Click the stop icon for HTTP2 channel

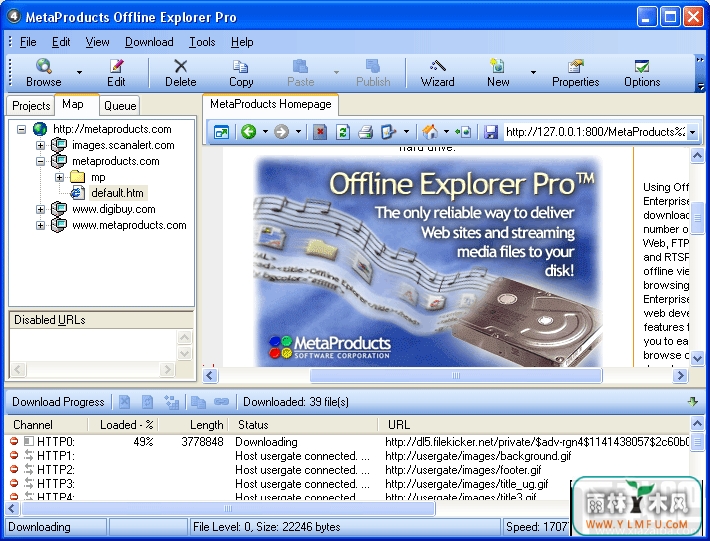(x=14, y=469)
